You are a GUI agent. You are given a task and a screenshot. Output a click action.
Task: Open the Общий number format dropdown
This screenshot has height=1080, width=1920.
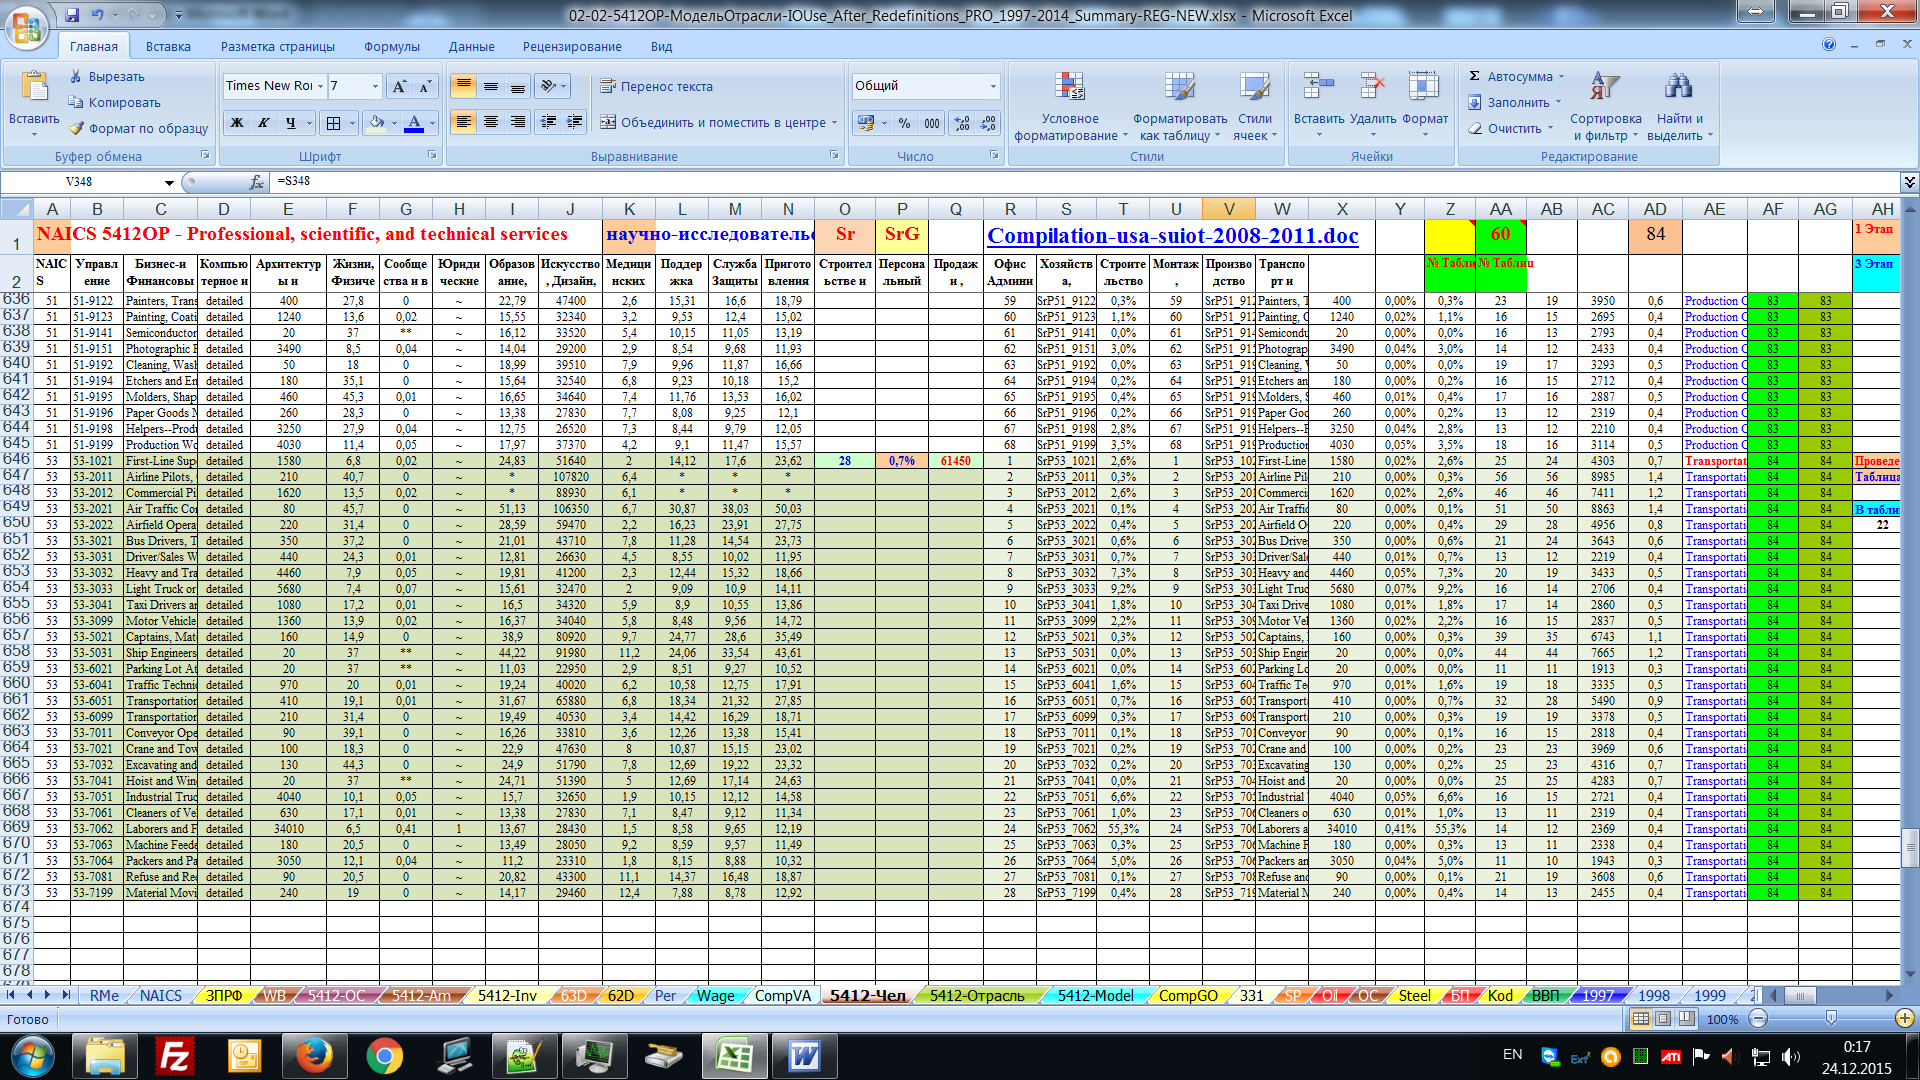pyautogui.click(x=993, y=86)
